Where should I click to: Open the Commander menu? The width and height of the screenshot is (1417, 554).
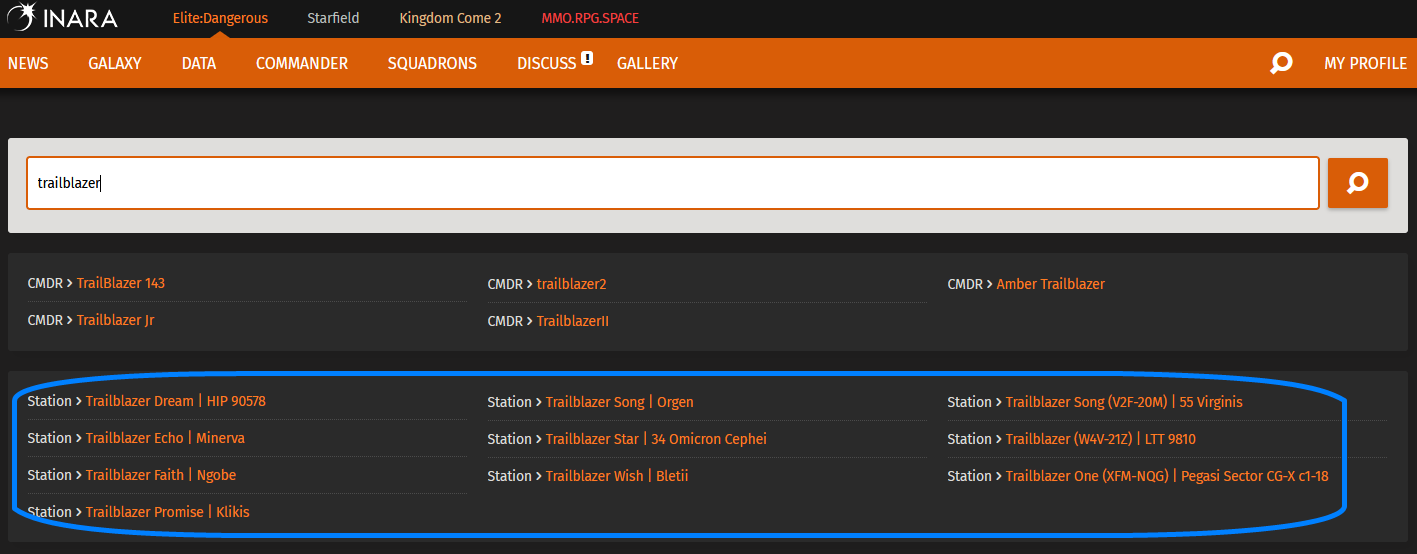pyautogui.click(x=302, y=63)
